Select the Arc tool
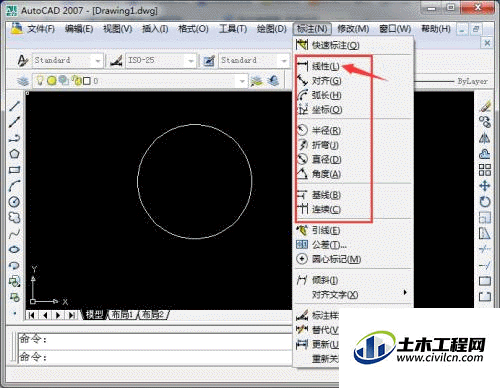Image resolution: width=500 pixels, height=388 pixels. (14, 186)
